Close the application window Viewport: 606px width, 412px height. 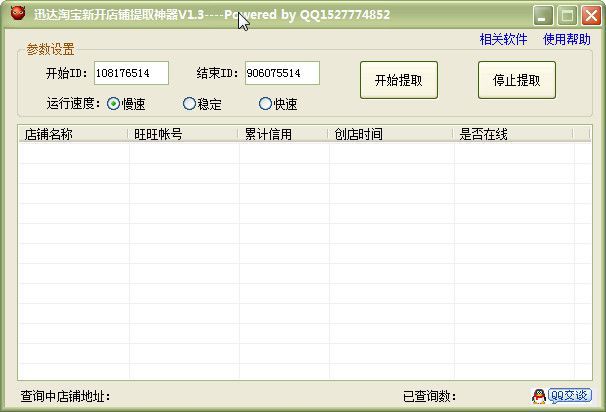[x=591, y=15]
